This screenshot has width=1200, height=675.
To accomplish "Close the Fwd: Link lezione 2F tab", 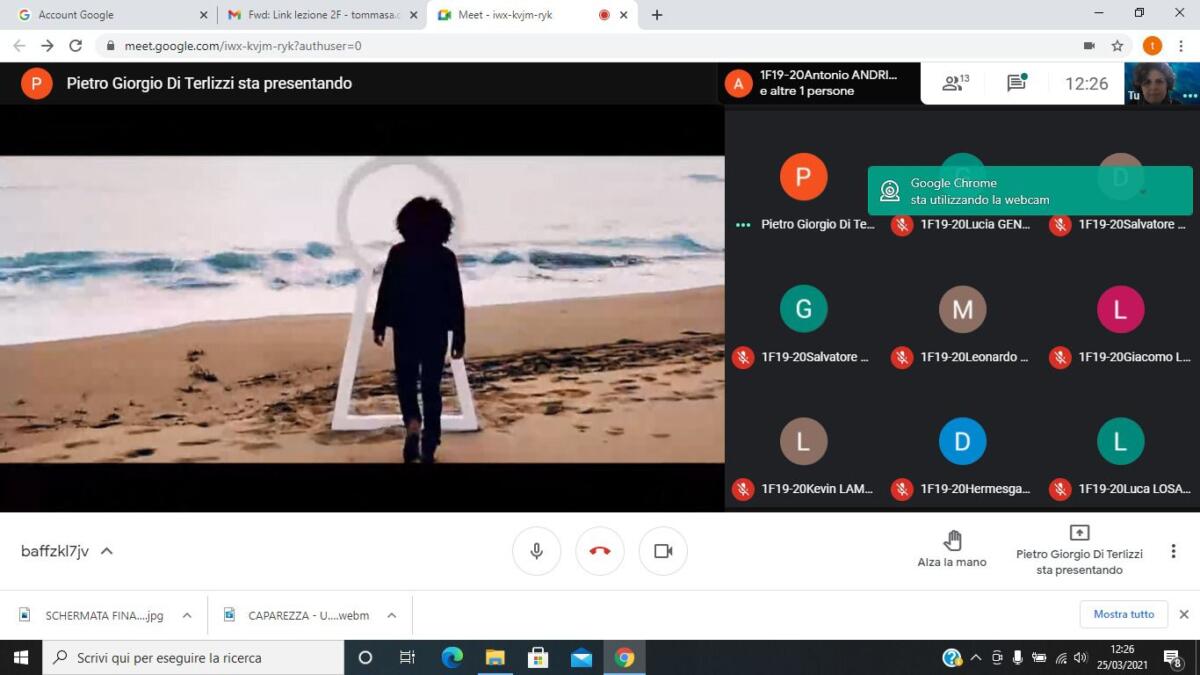I will 414,15.
